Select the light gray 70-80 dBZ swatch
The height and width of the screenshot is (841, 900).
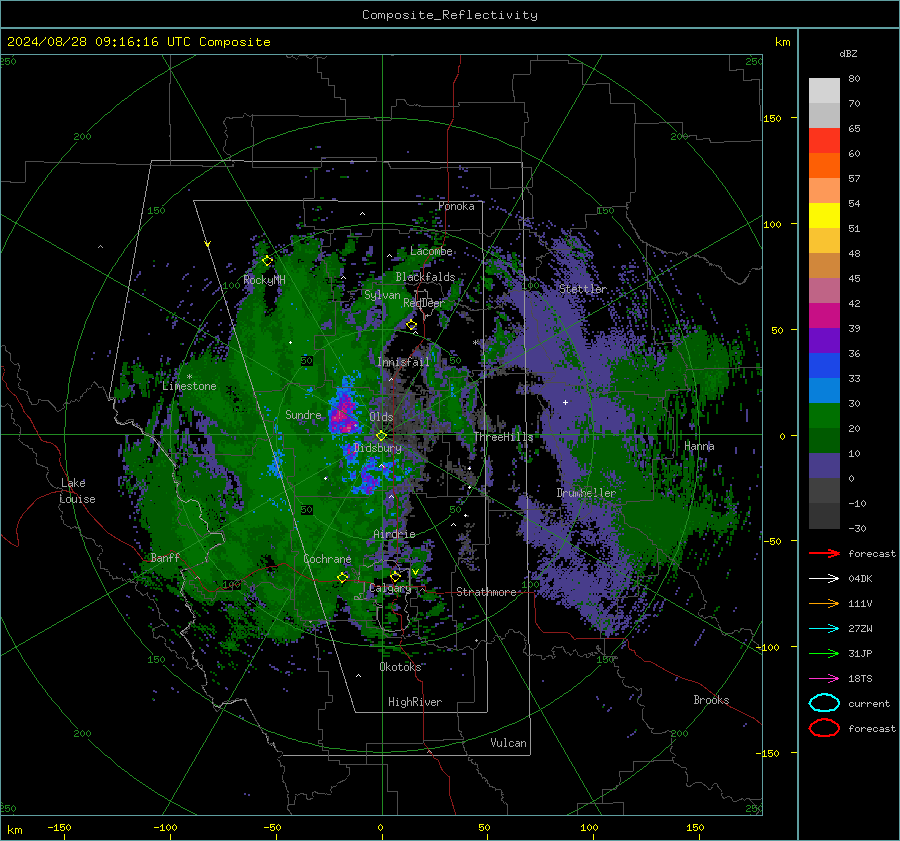pos(824,91)
